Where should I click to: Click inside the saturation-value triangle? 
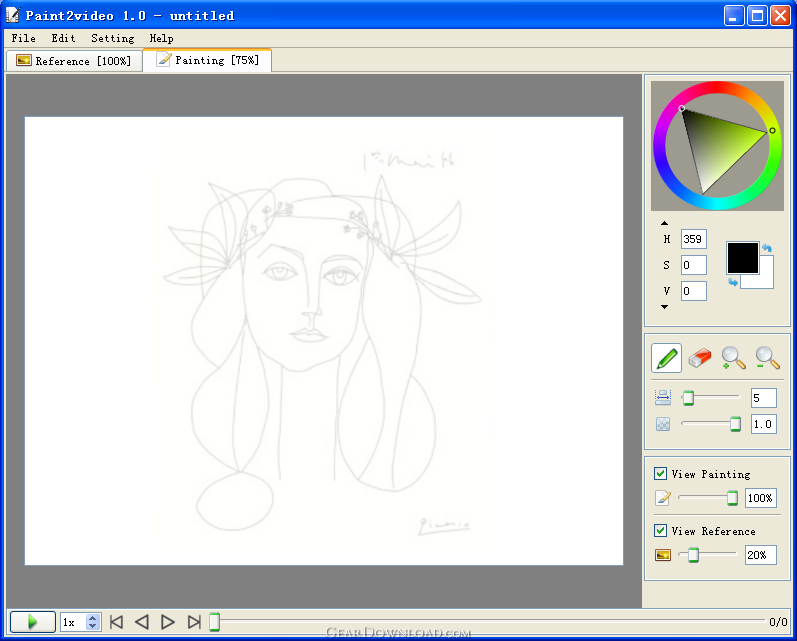tap(717, 145)
